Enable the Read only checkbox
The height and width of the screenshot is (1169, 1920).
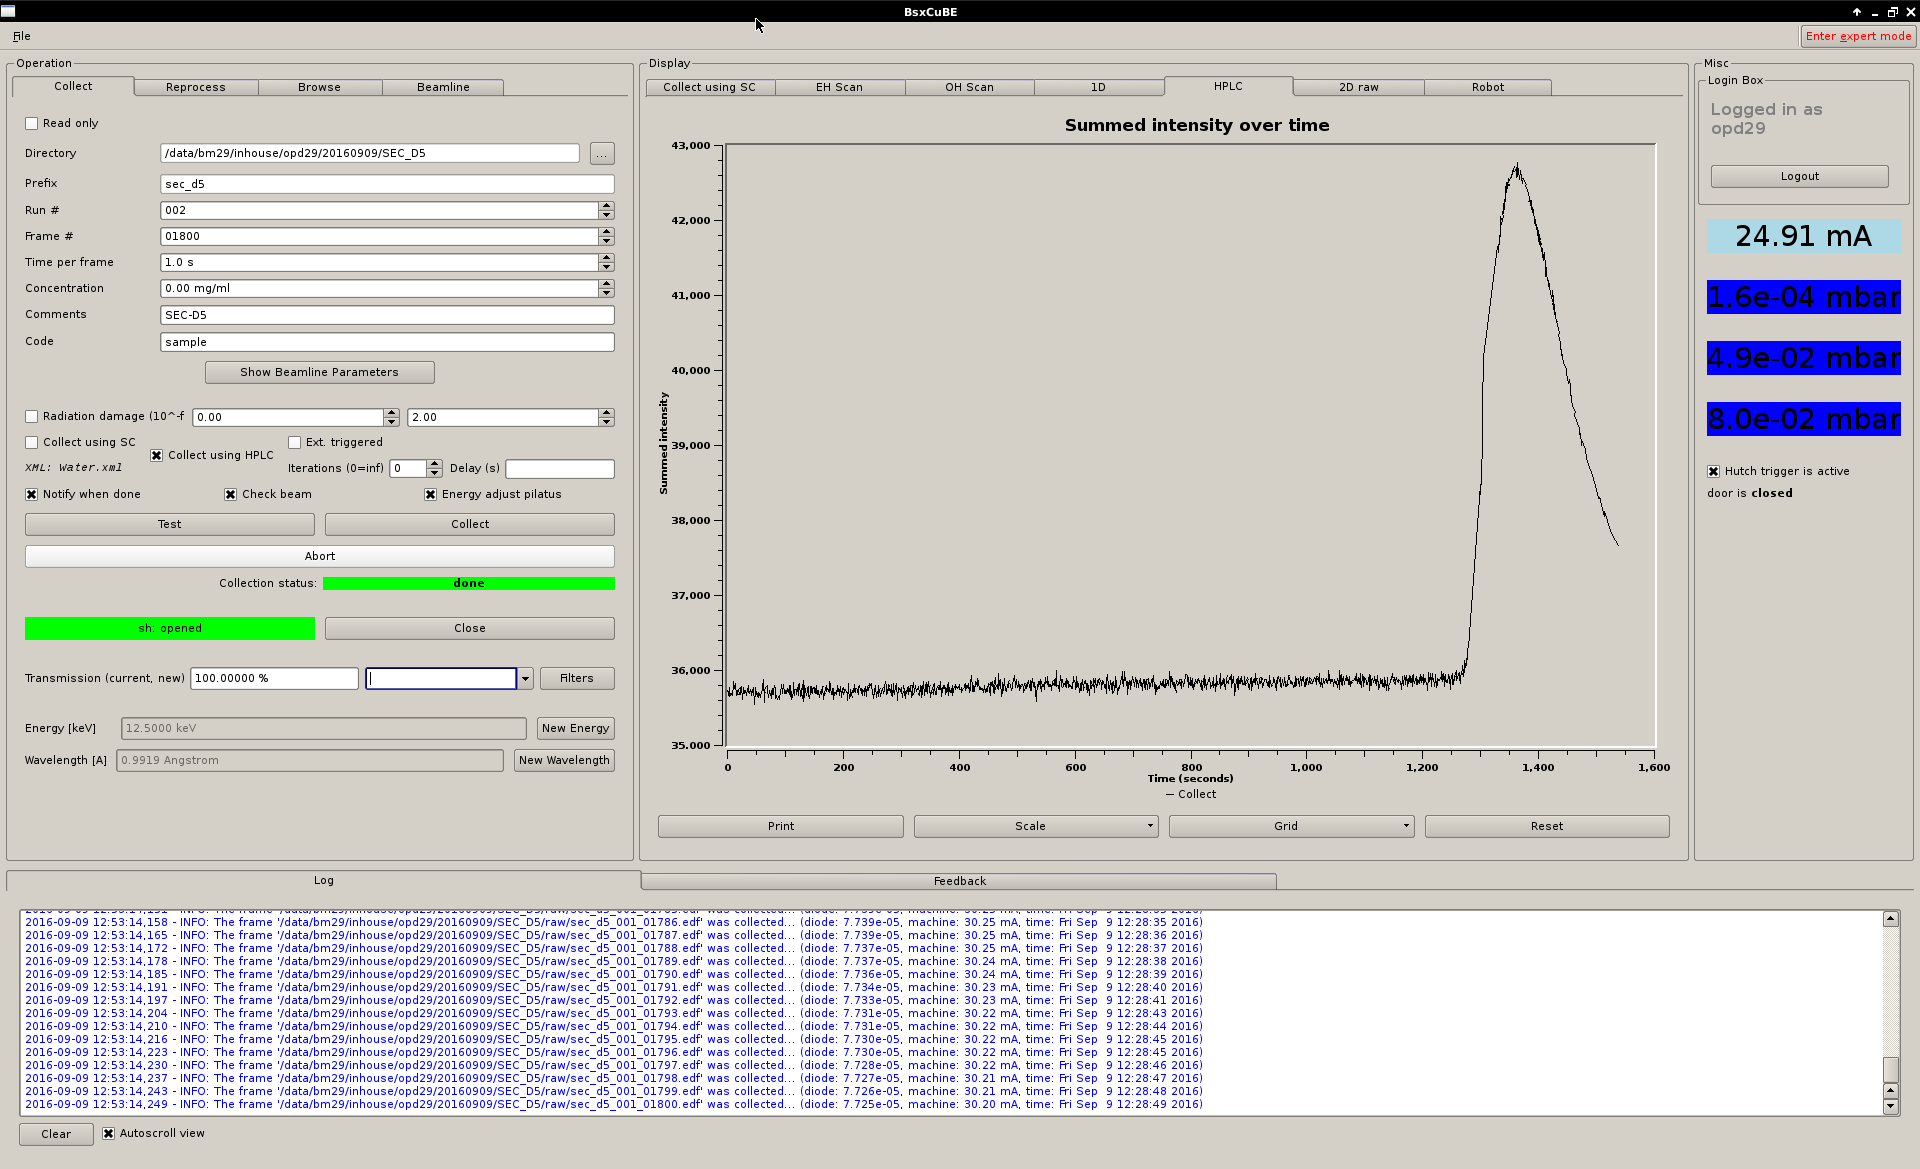click(x=32, y=124)
